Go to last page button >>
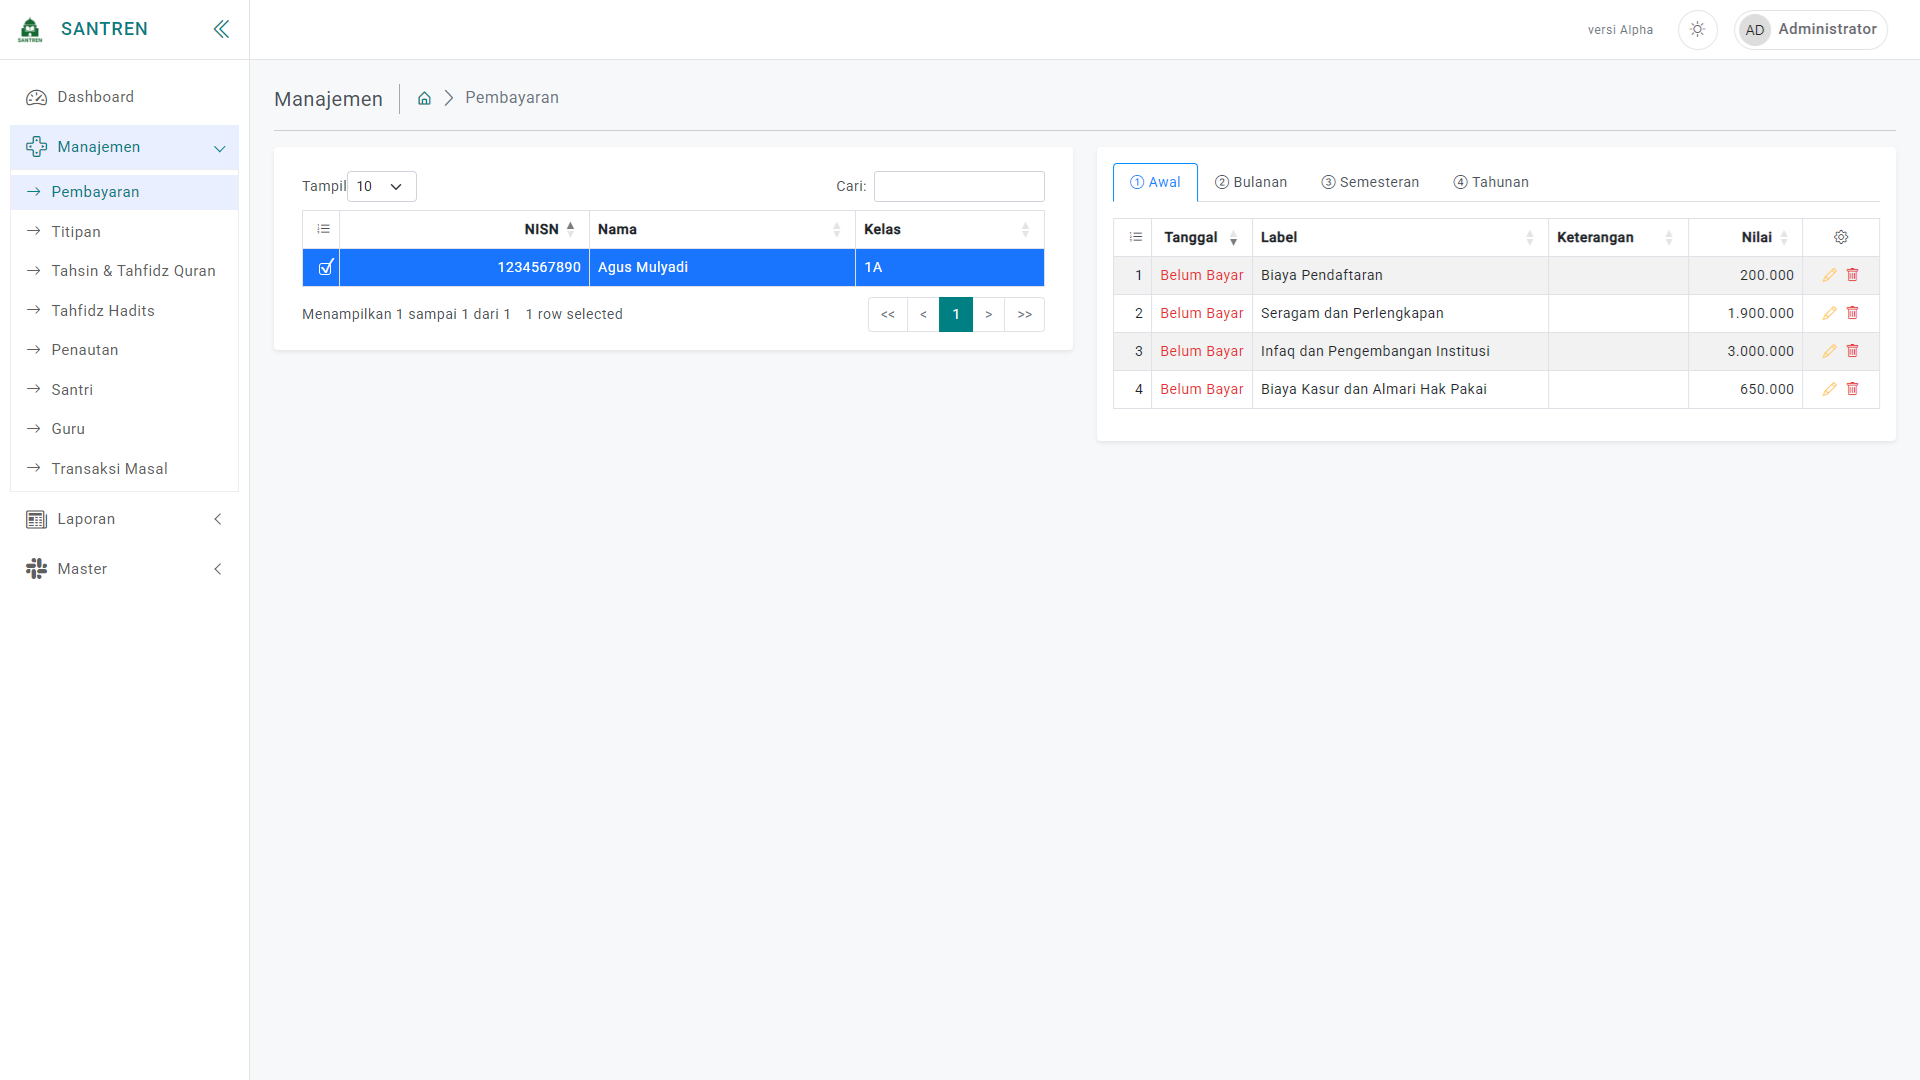The height and width of the screenshot is (1080, 1920). point(1025,314)
